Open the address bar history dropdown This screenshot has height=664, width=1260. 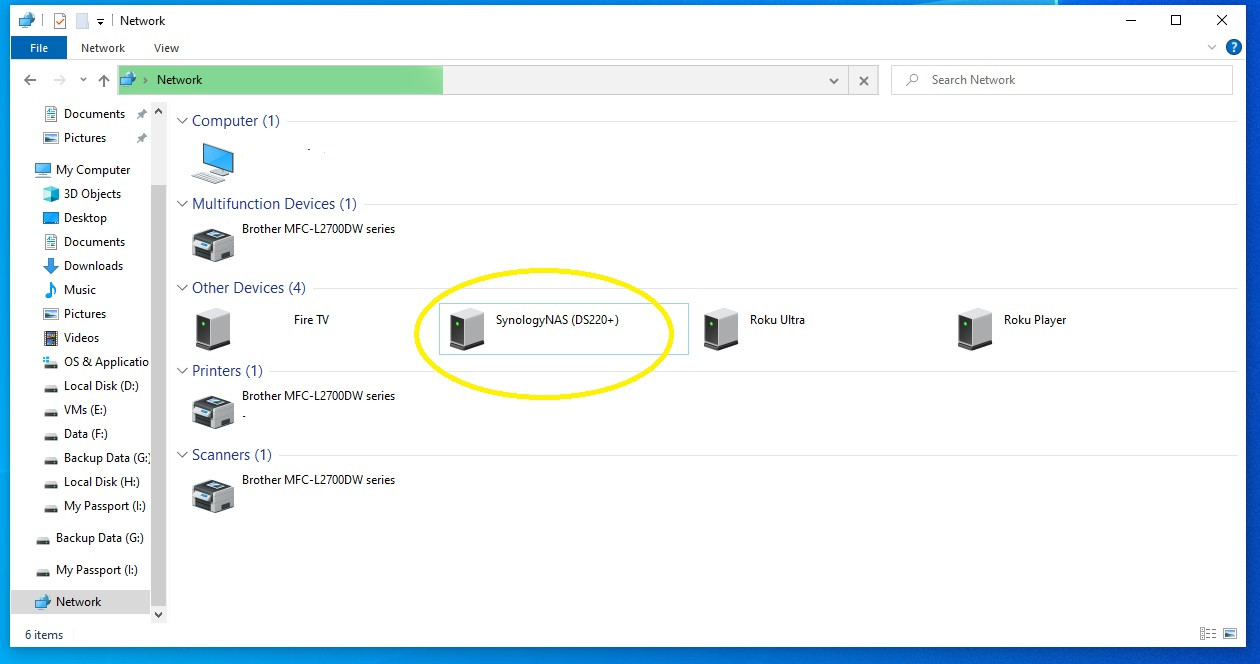pyautogui.click(x=834, y=80)
